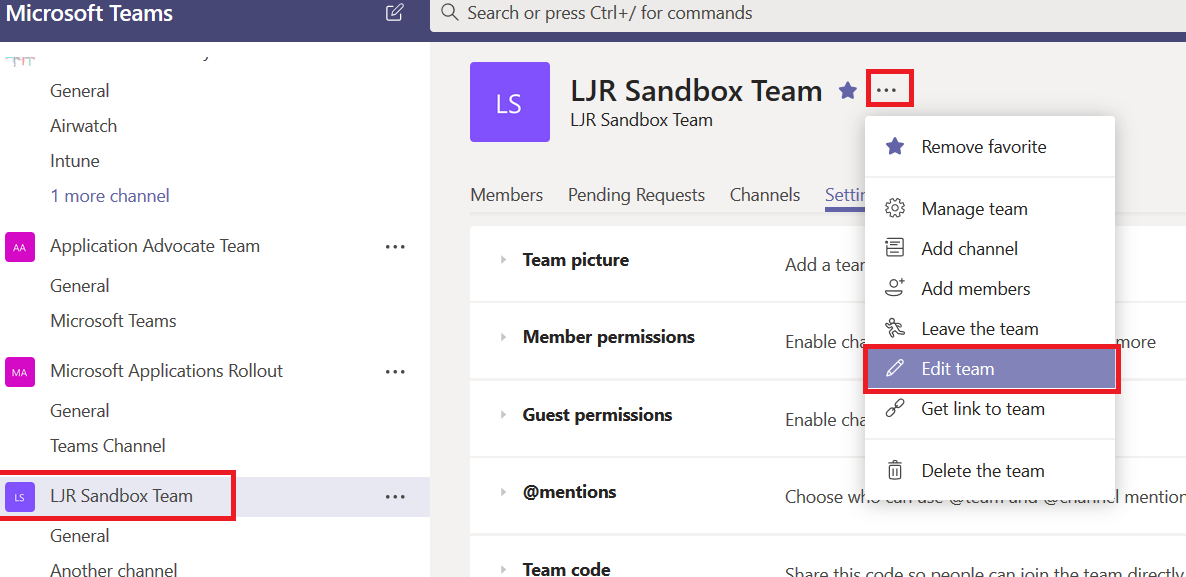This screenshot has width=1186, height=577.
Task: Open the Settings tab
Action: tap(845, 195)
